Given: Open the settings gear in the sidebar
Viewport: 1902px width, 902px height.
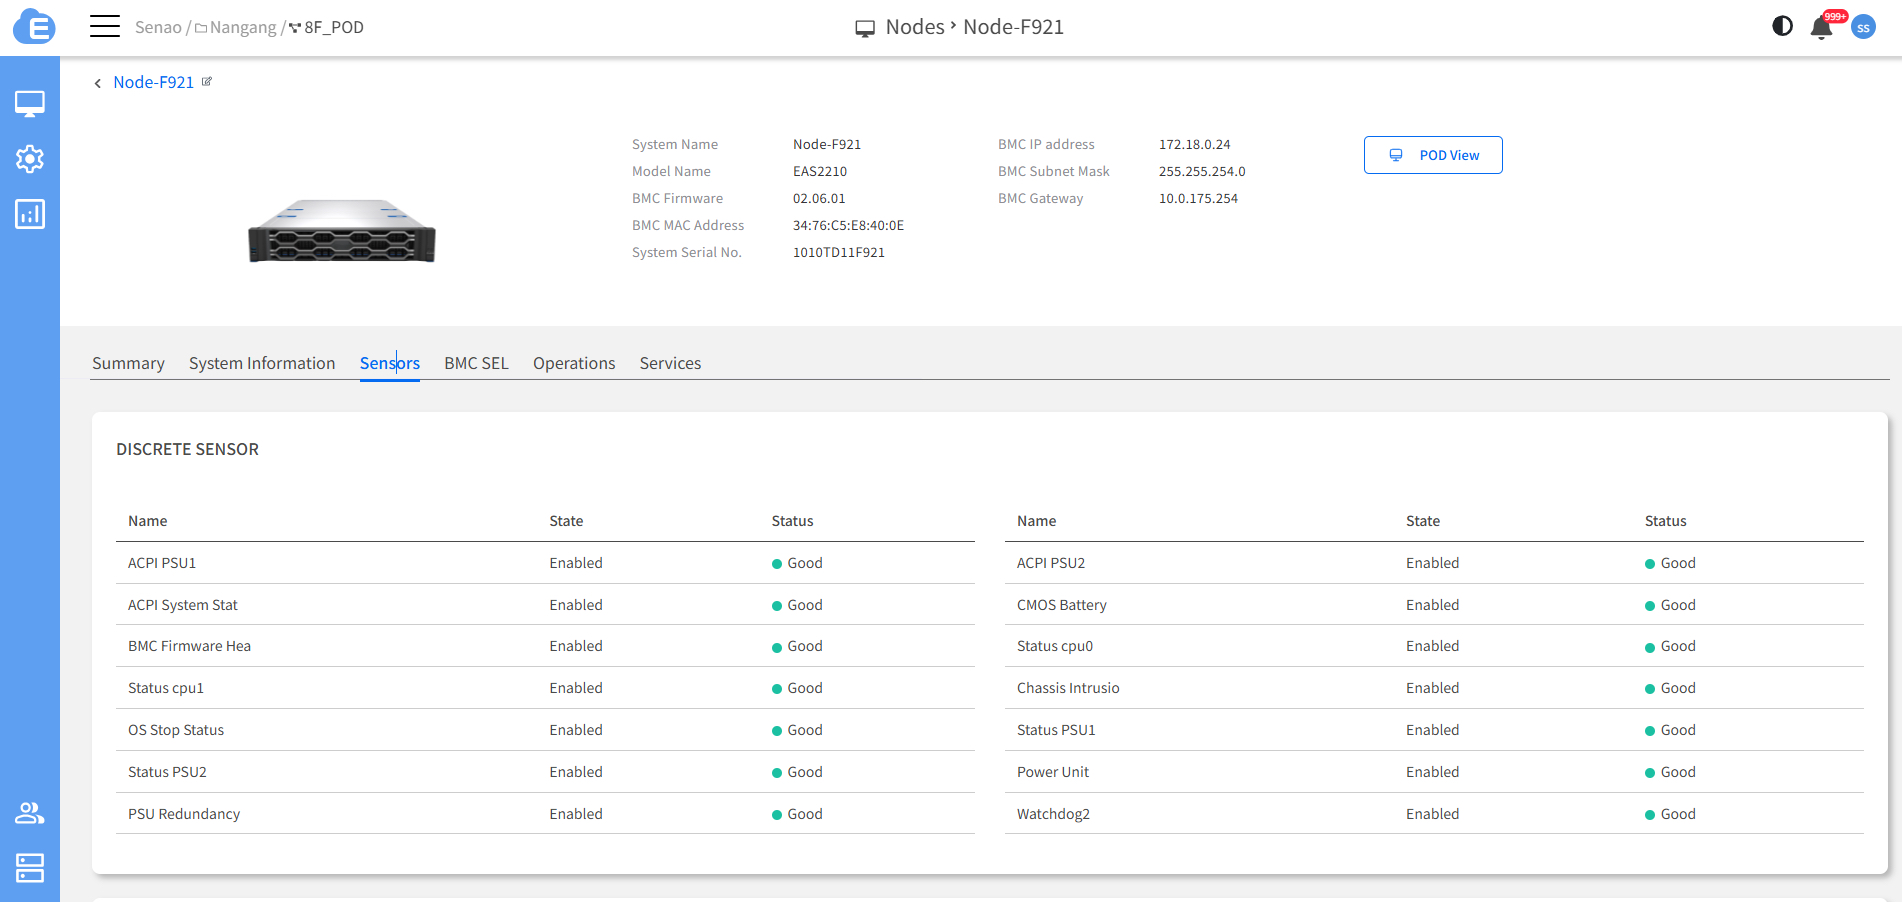Looking at the screenshot, I should tap(30, 158).
